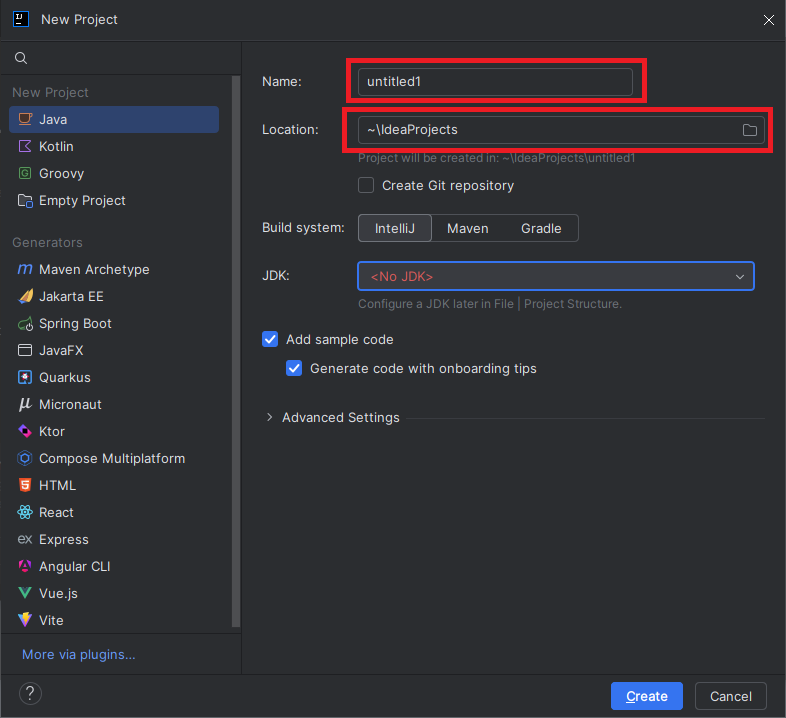Click the Create button

[647, 696]
